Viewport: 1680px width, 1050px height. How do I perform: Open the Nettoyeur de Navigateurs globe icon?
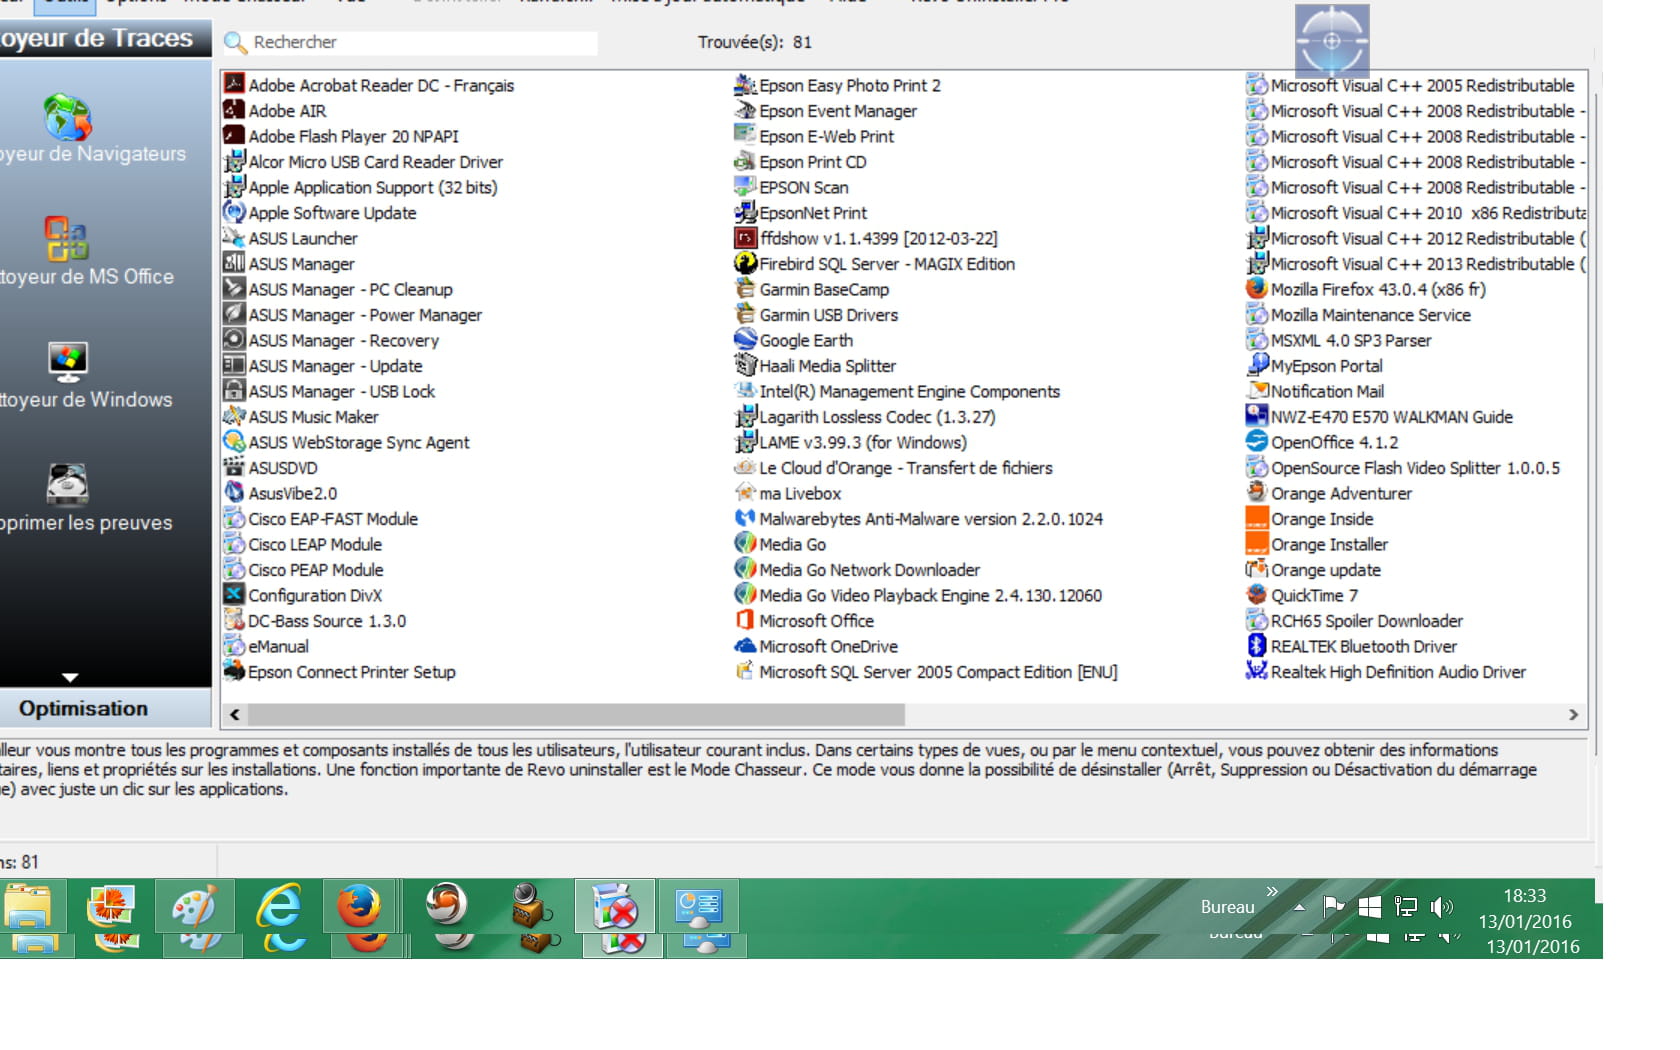pyautogui.click(x=68, y=118)
